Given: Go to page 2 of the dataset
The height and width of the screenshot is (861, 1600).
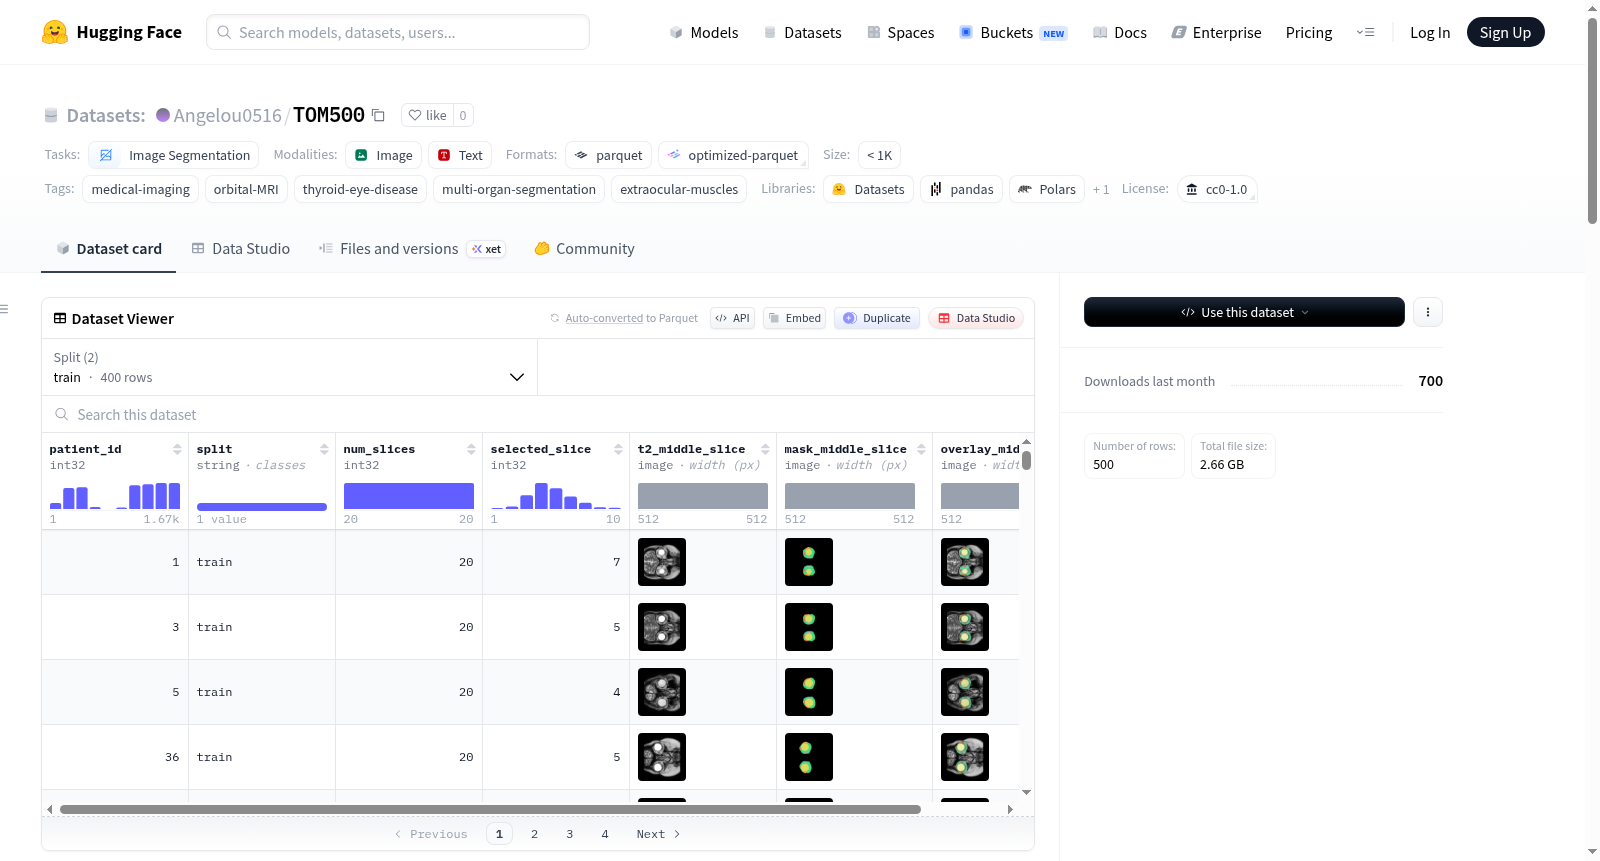Looking at the screenshot, I should click(535, 834).
